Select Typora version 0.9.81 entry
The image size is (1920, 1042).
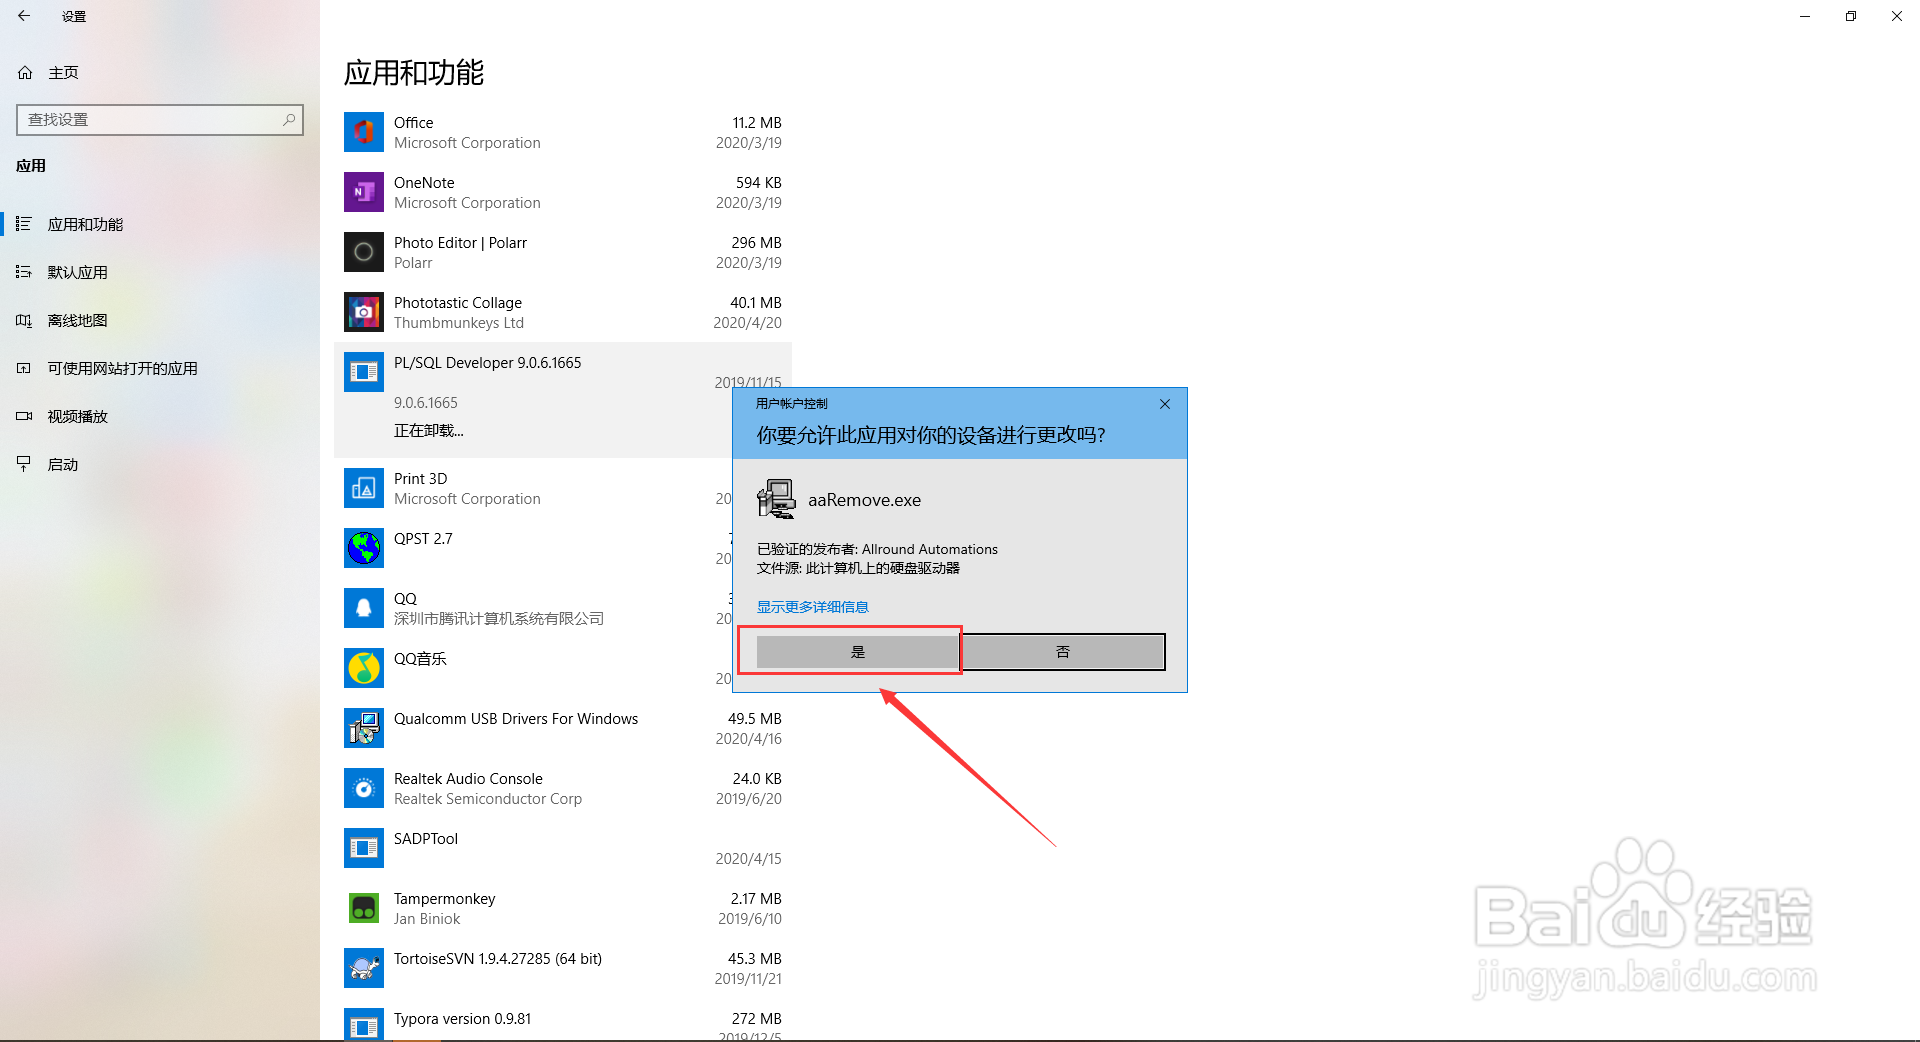462,1018
